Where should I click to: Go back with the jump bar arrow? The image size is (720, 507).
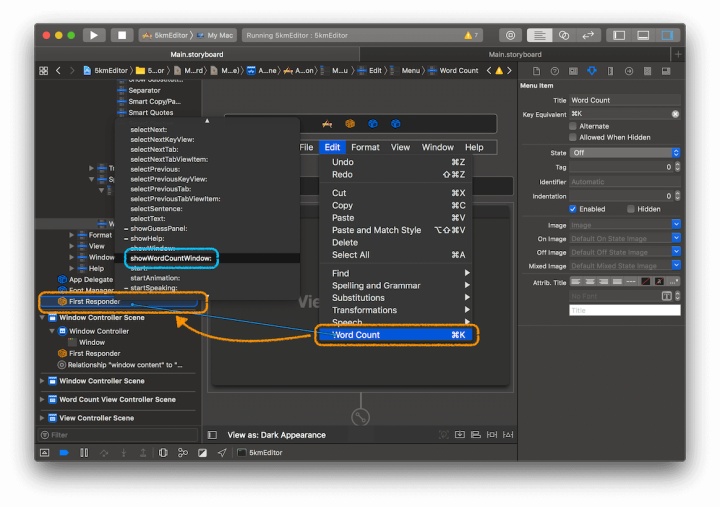[58, 71]
